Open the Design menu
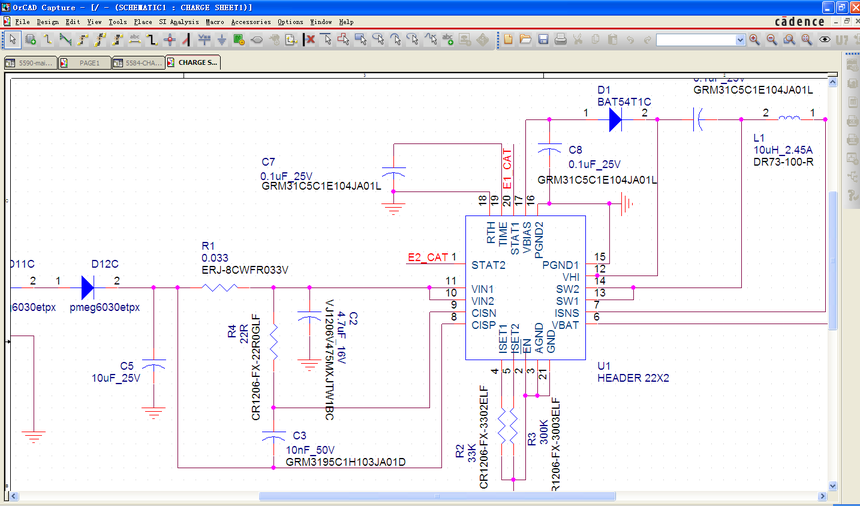The image size is (860, 506). click(x=48, y=22)
